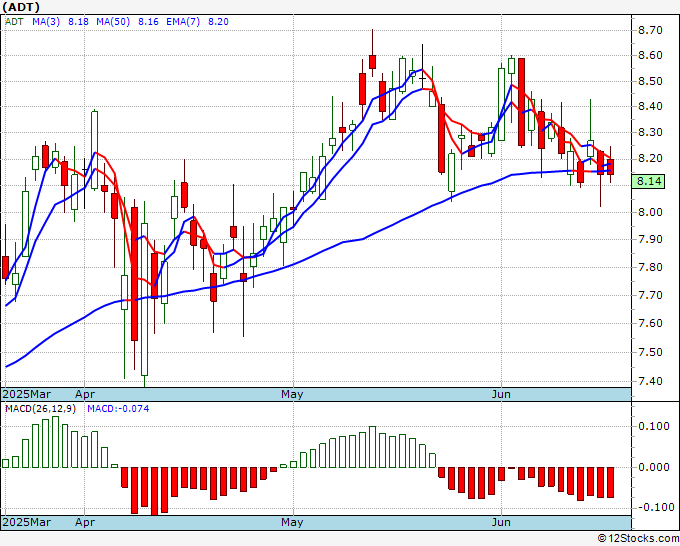This screenshot has width=680, height=546.
Task: Select May on the MACD panel time axis
Action: 292,522
